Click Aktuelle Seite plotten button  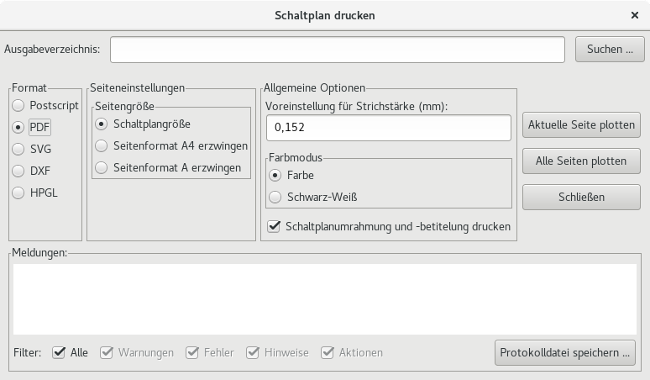[581, 125]
